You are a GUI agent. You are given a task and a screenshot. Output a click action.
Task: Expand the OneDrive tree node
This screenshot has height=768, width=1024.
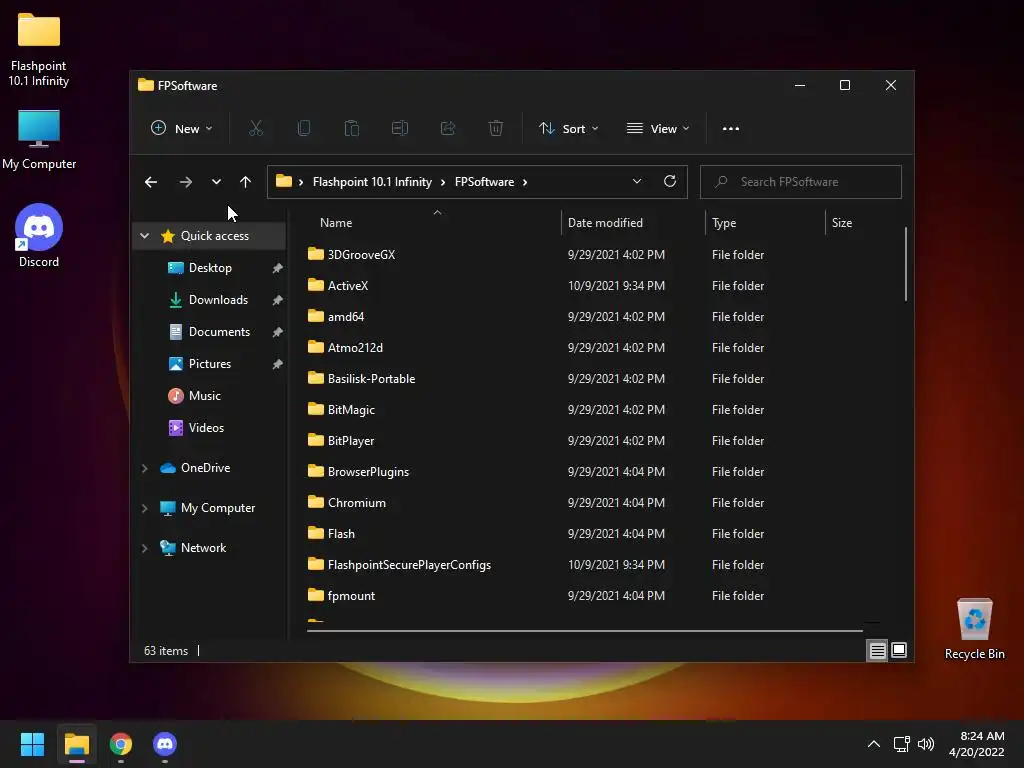[x=144, y=468]
